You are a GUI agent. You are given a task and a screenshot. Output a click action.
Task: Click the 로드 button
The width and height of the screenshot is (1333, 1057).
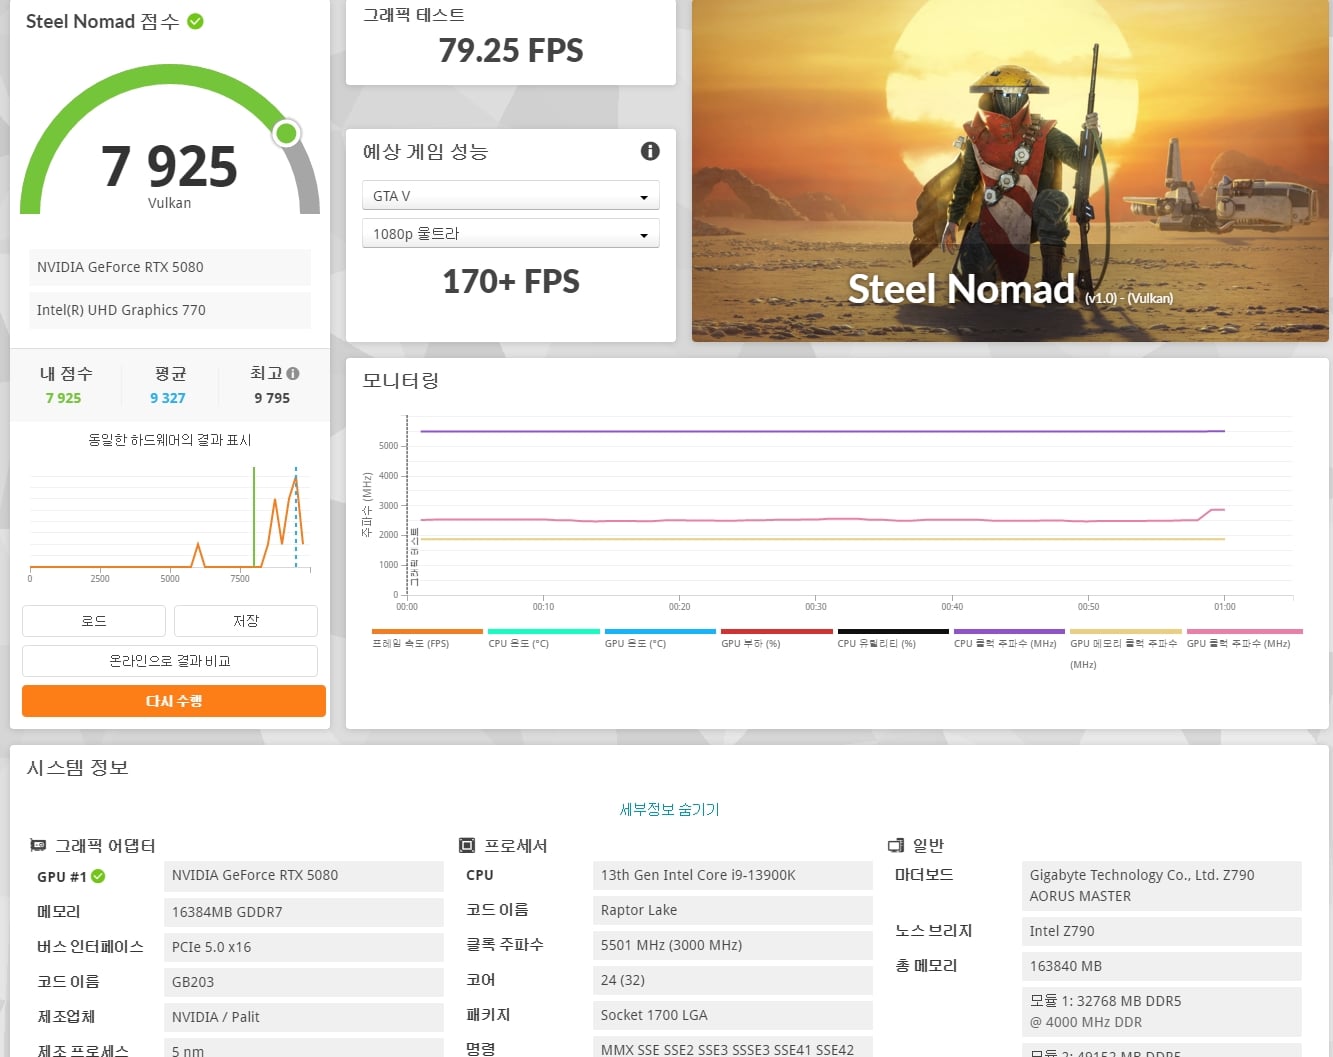pyautogui.click(x=94, y=621)
